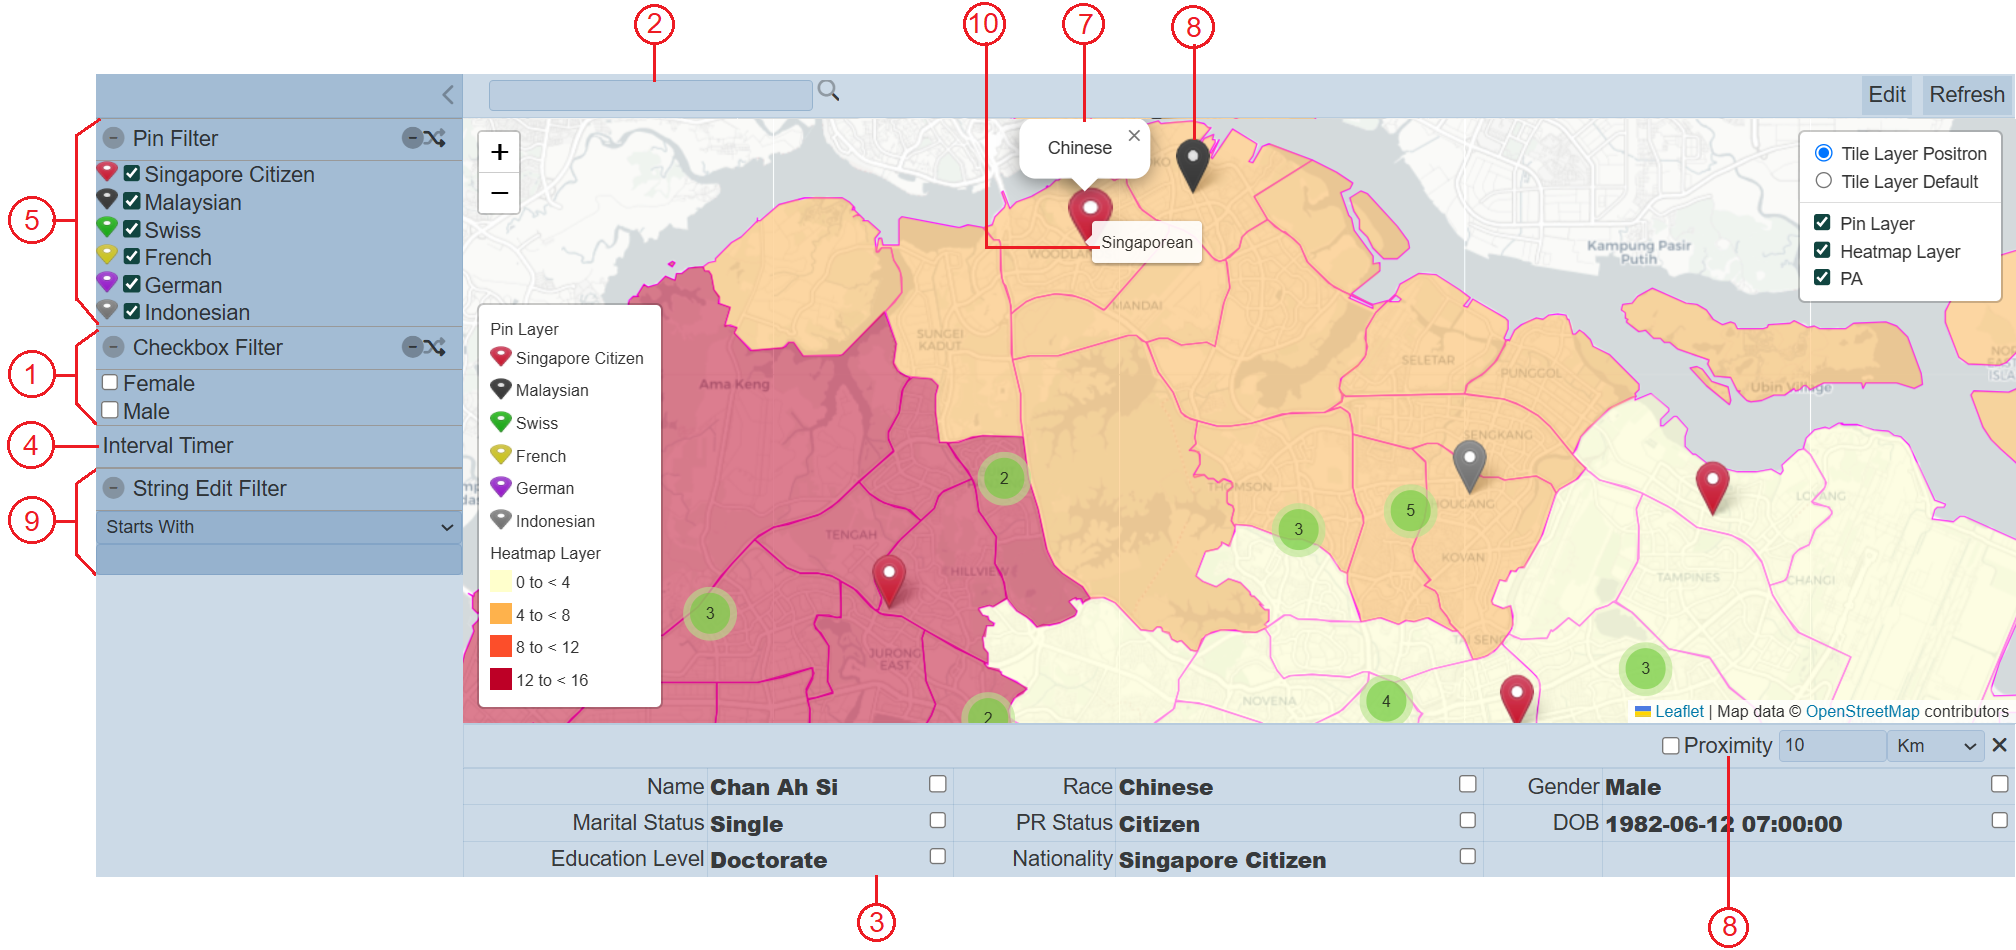Click the Edit menu button

[1886, 95]
